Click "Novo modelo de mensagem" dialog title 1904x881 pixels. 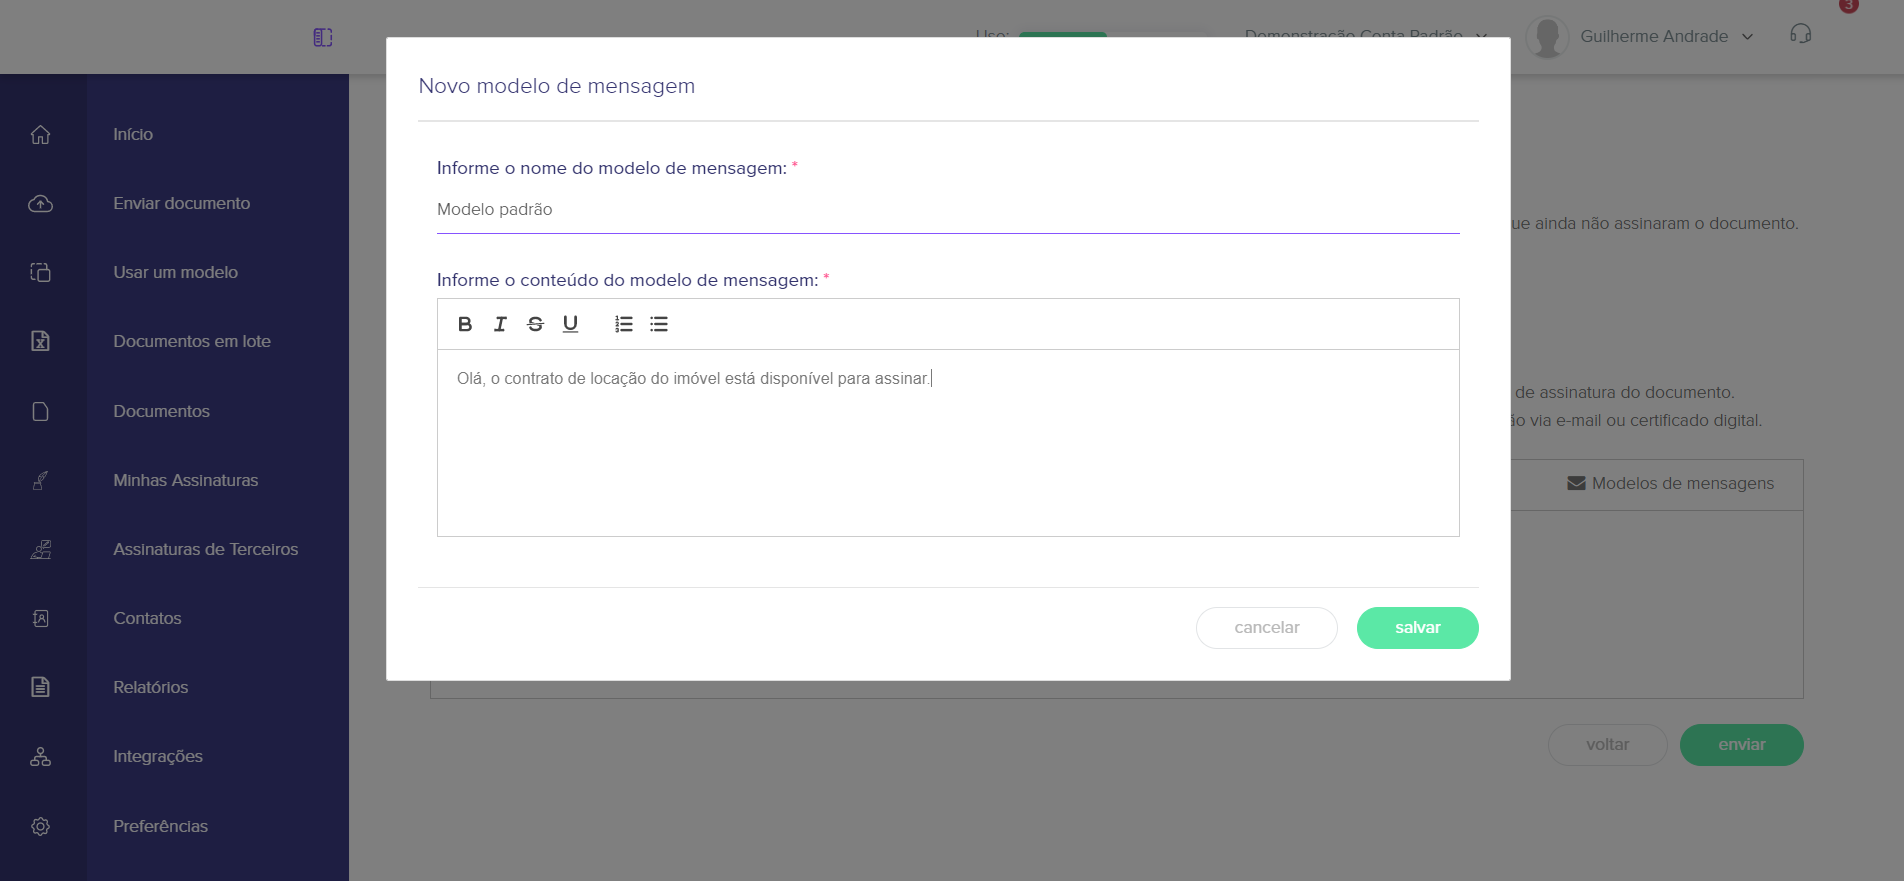(x=556, y=86)
